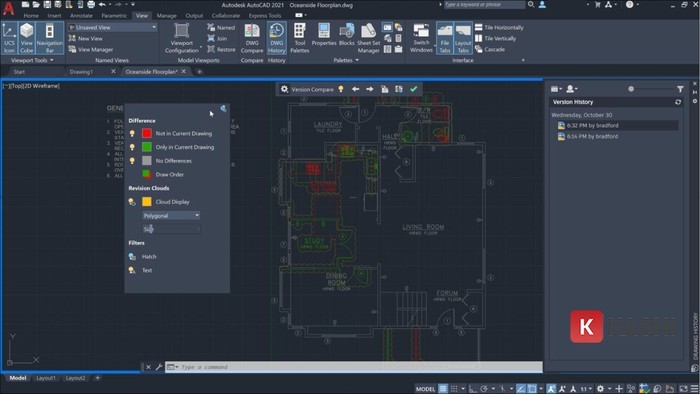Open the Insert ribbon tab
The width and height of the screenshot is (700, 394).
click(x=54, y=15)
